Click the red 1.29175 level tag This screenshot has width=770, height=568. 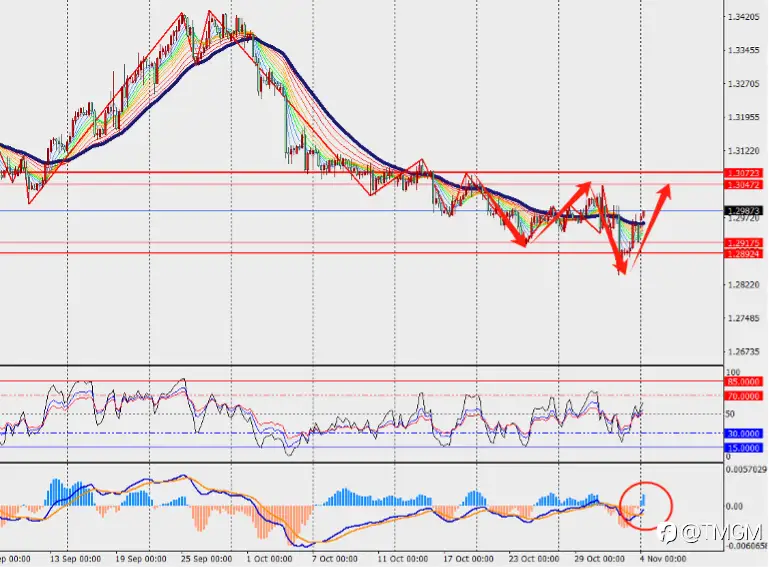click(x=743, y=243)
